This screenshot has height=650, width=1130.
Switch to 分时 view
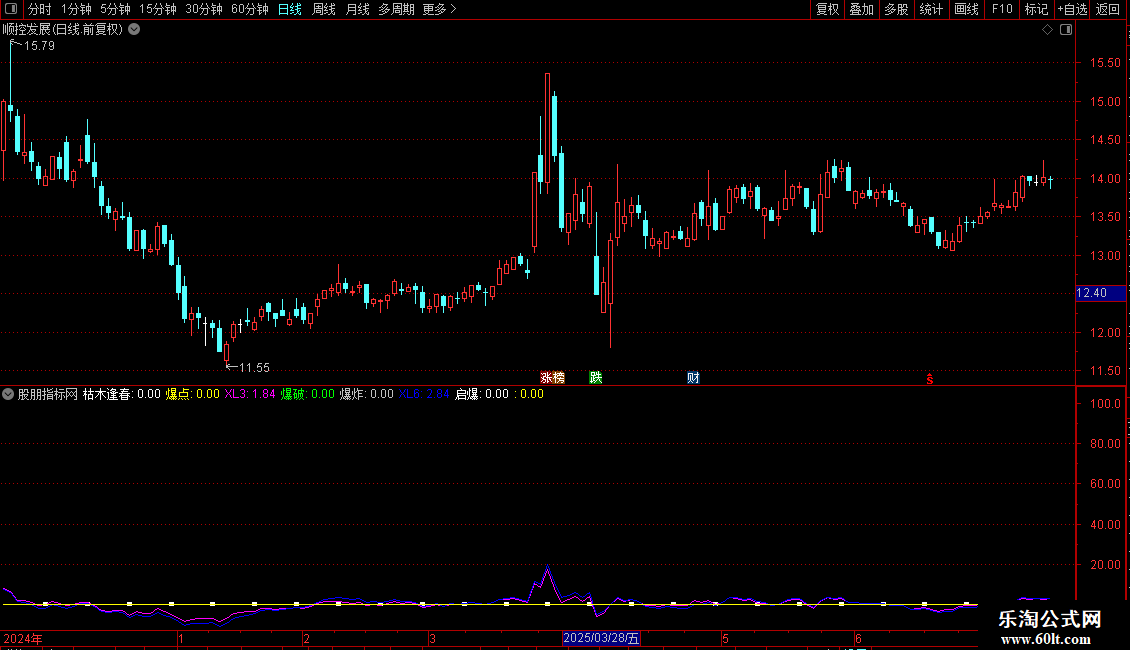(40, 9)
